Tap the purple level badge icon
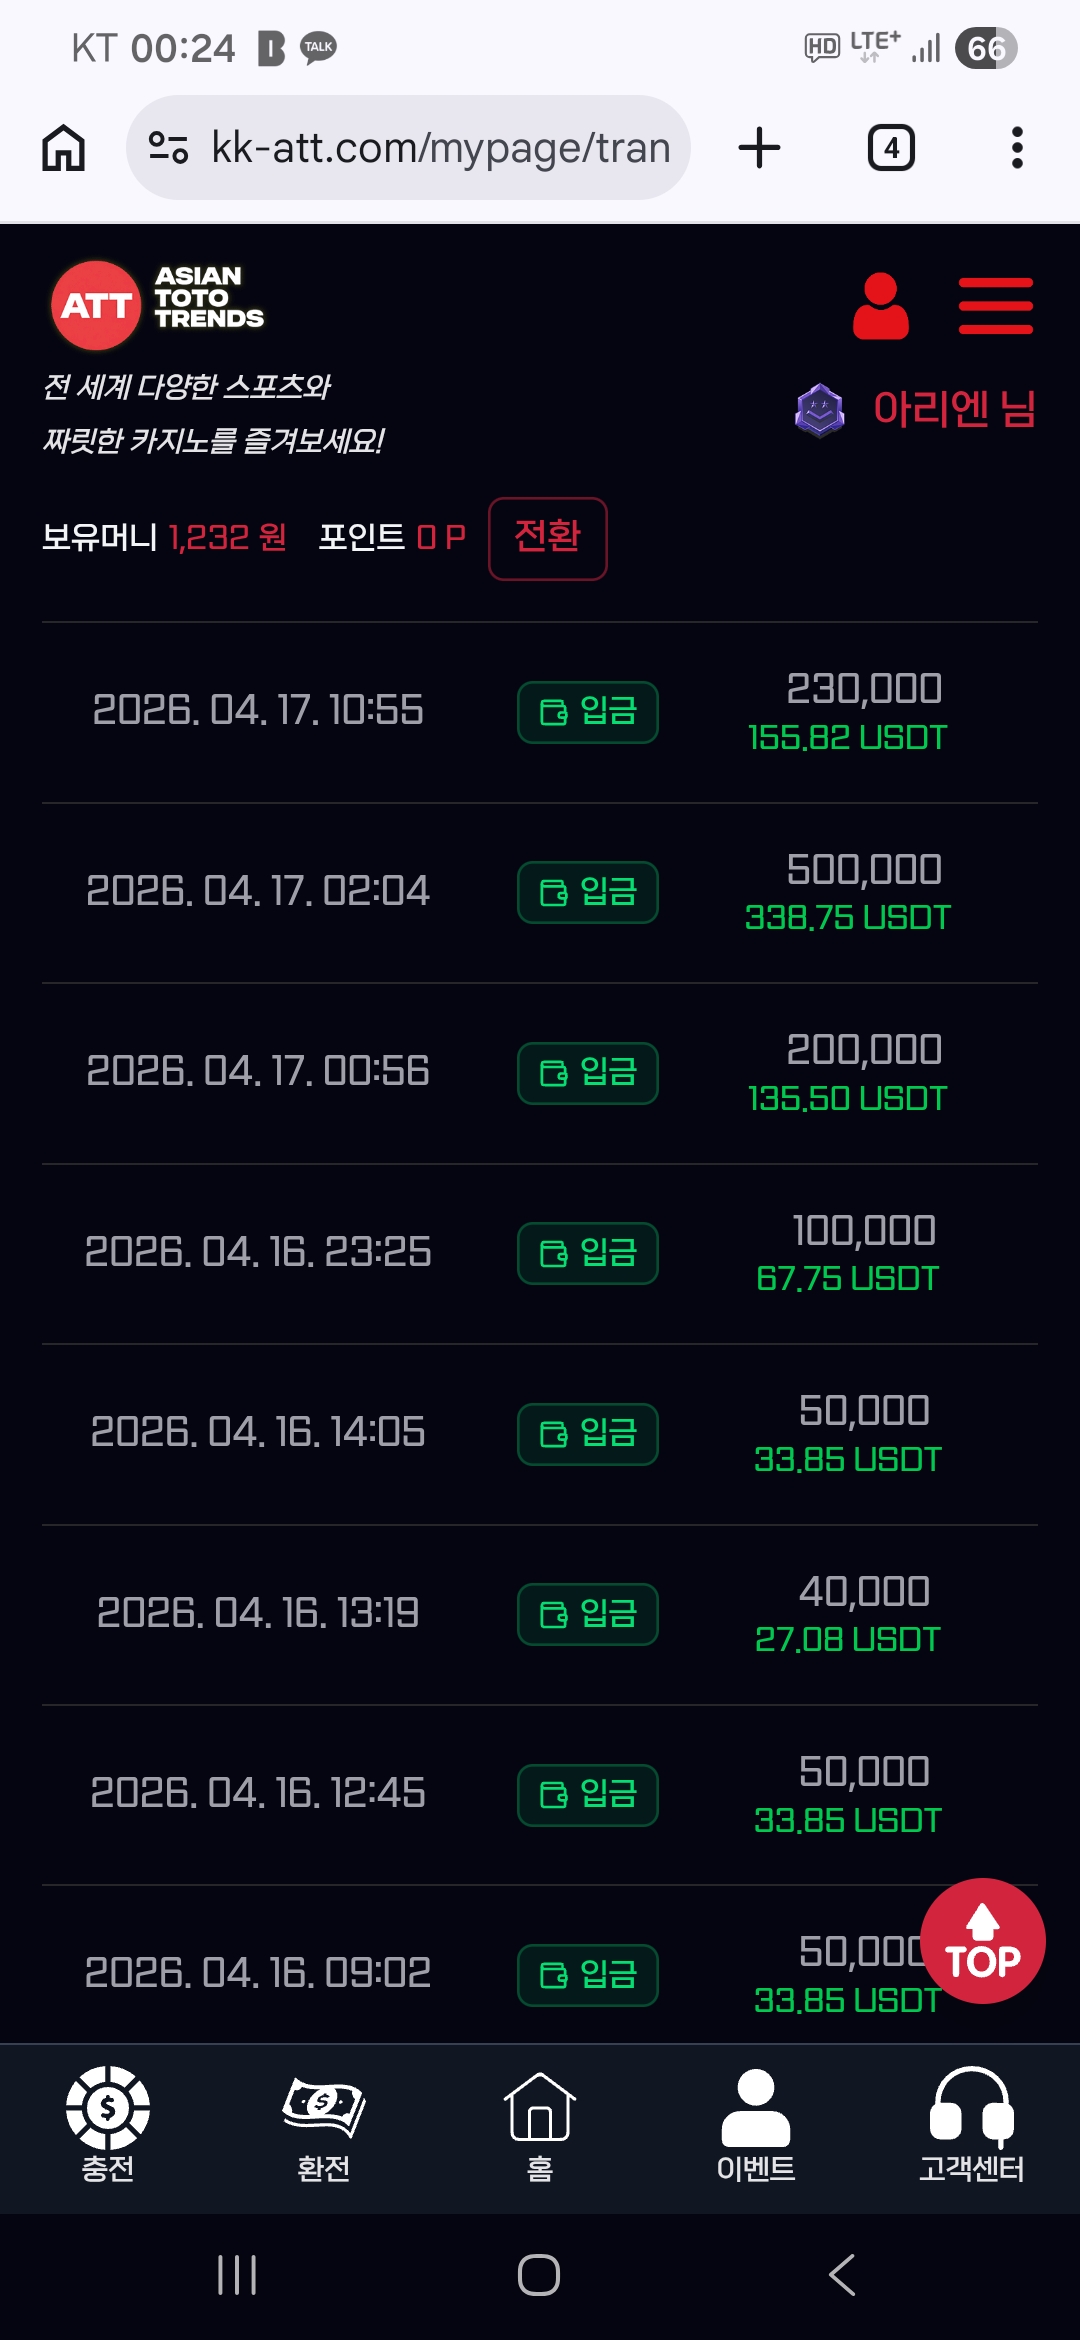Screen dimensions: 1080x2340 coord(820,410)
